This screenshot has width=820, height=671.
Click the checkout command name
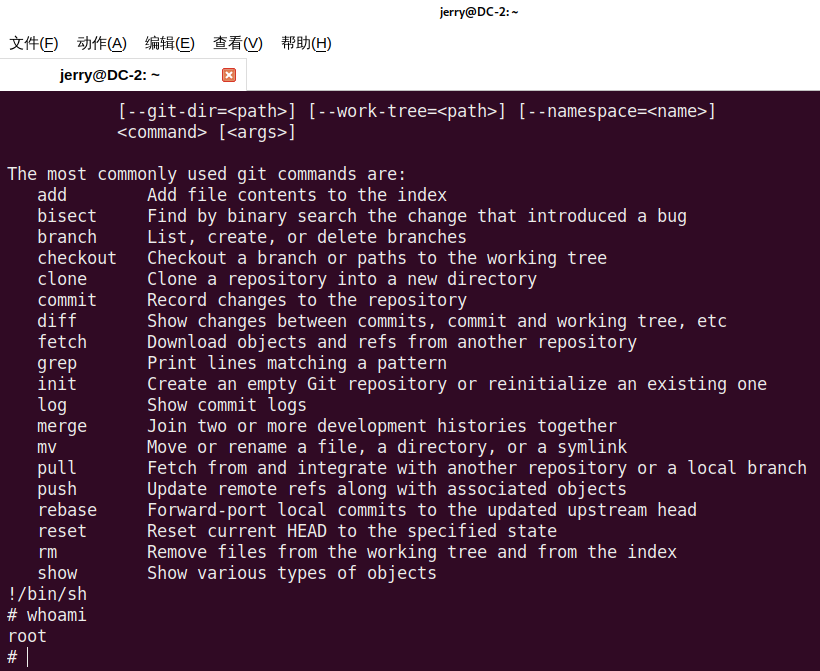tap(77, 258)
